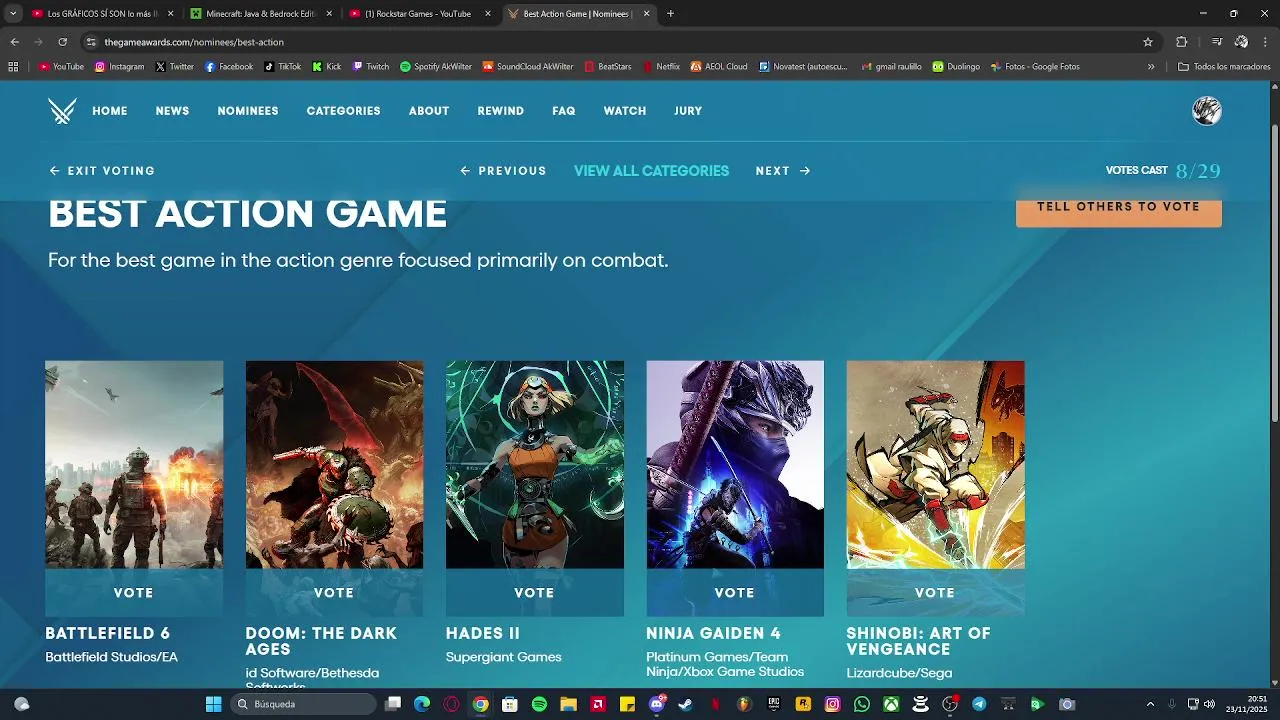Go back in browser history
This screenshot has width=1280, height=720.
pos(14,42)
